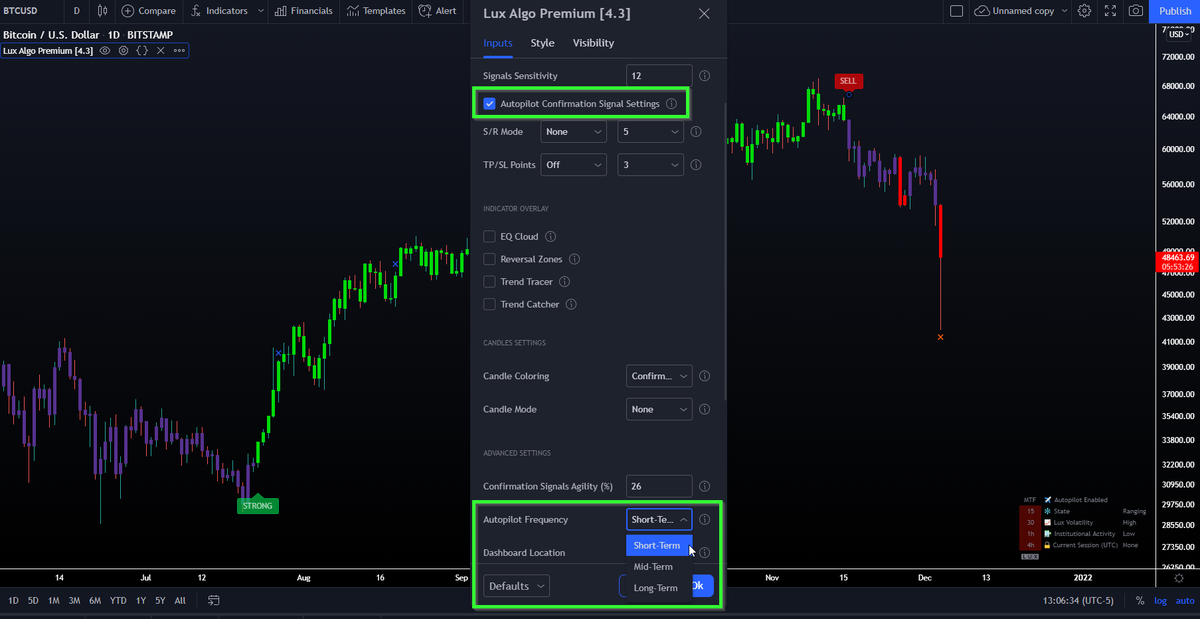Viewport: 1200px width, 619px height.
Task: Switch to the Style tab
Action: [x=542, y=43]
